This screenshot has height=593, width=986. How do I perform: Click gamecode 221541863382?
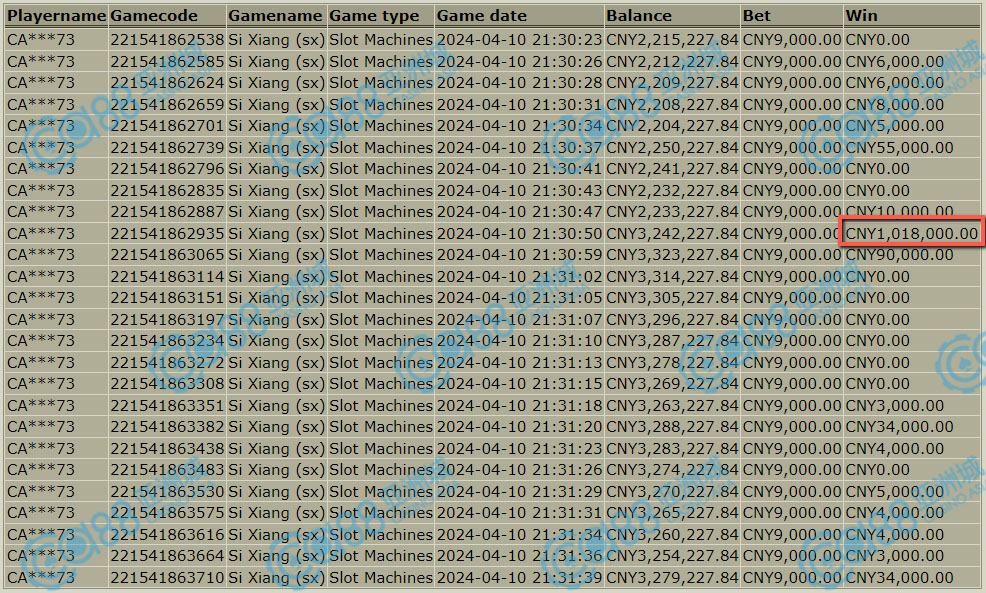click(167, 427)
